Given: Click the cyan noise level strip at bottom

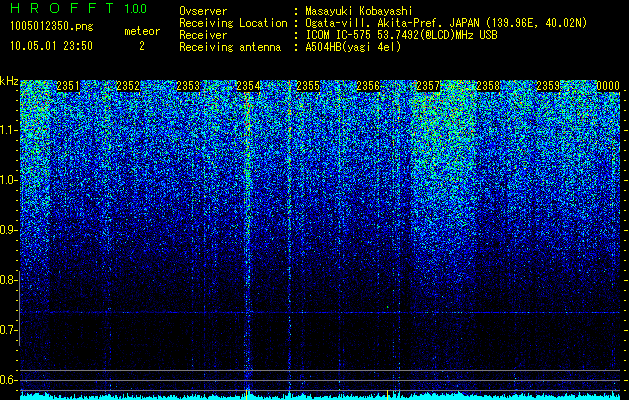Looking at the screenshot, I should [x=320, y=396].
